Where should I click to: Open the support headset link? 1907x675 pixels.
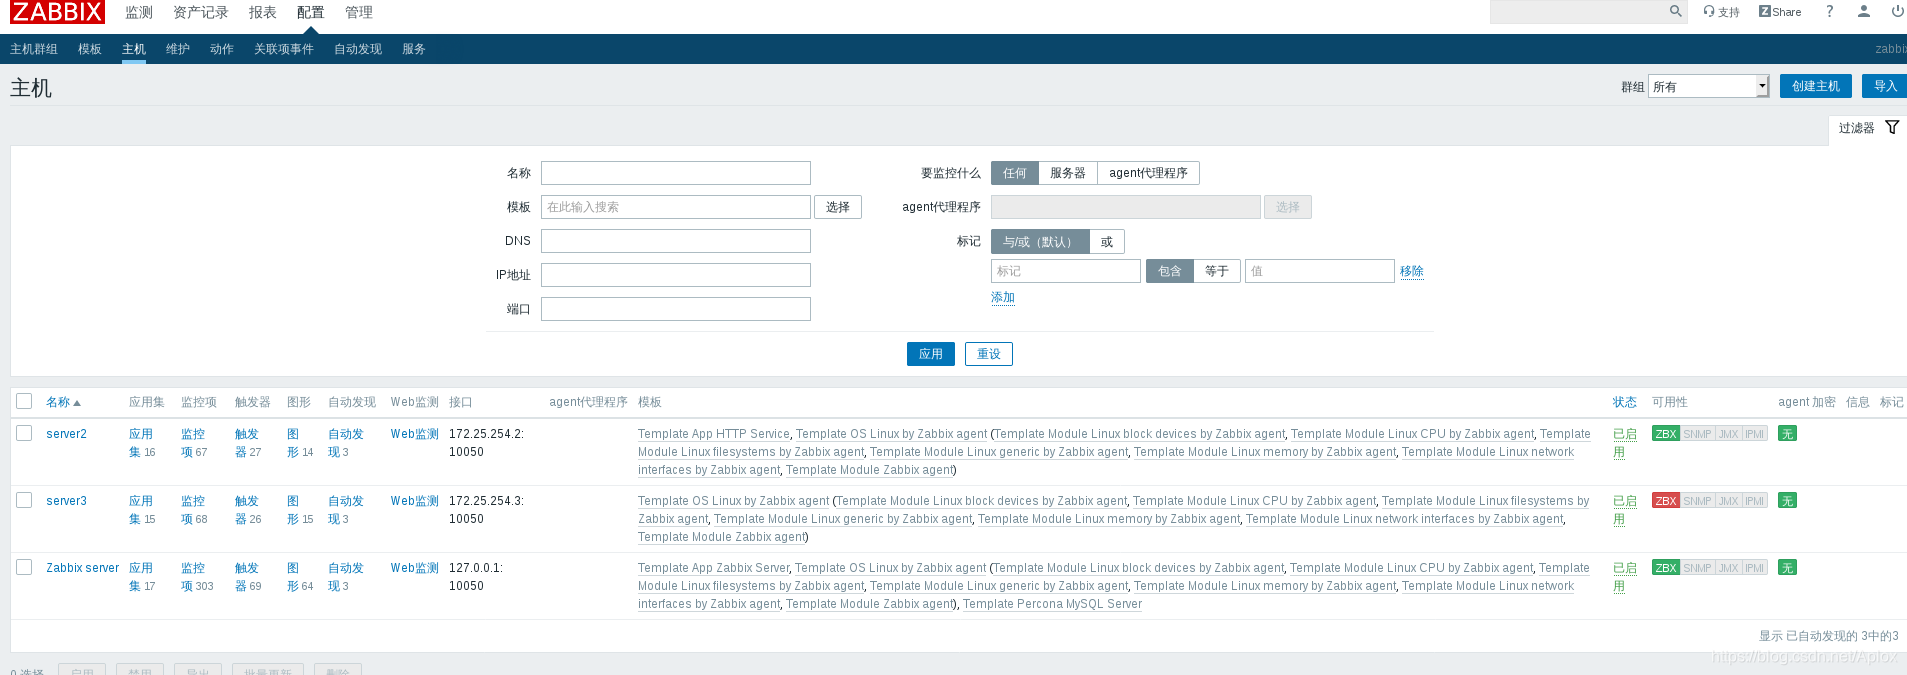(x=1721, y=12)
